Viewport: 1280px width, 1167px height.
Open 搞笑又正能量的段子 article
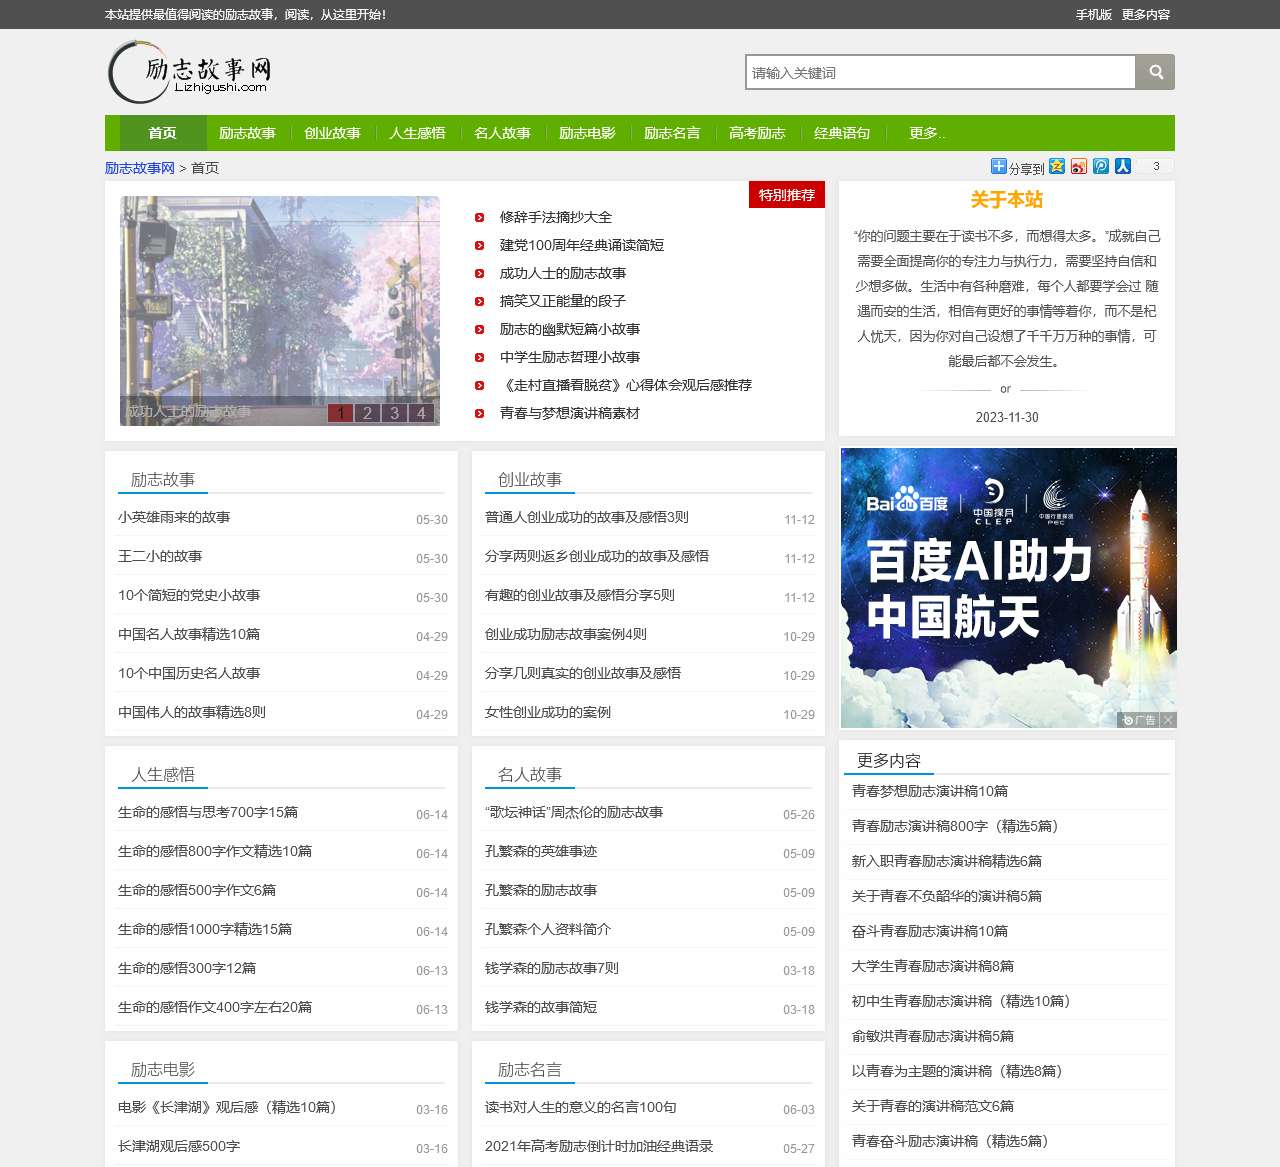[x=563, y=301]
